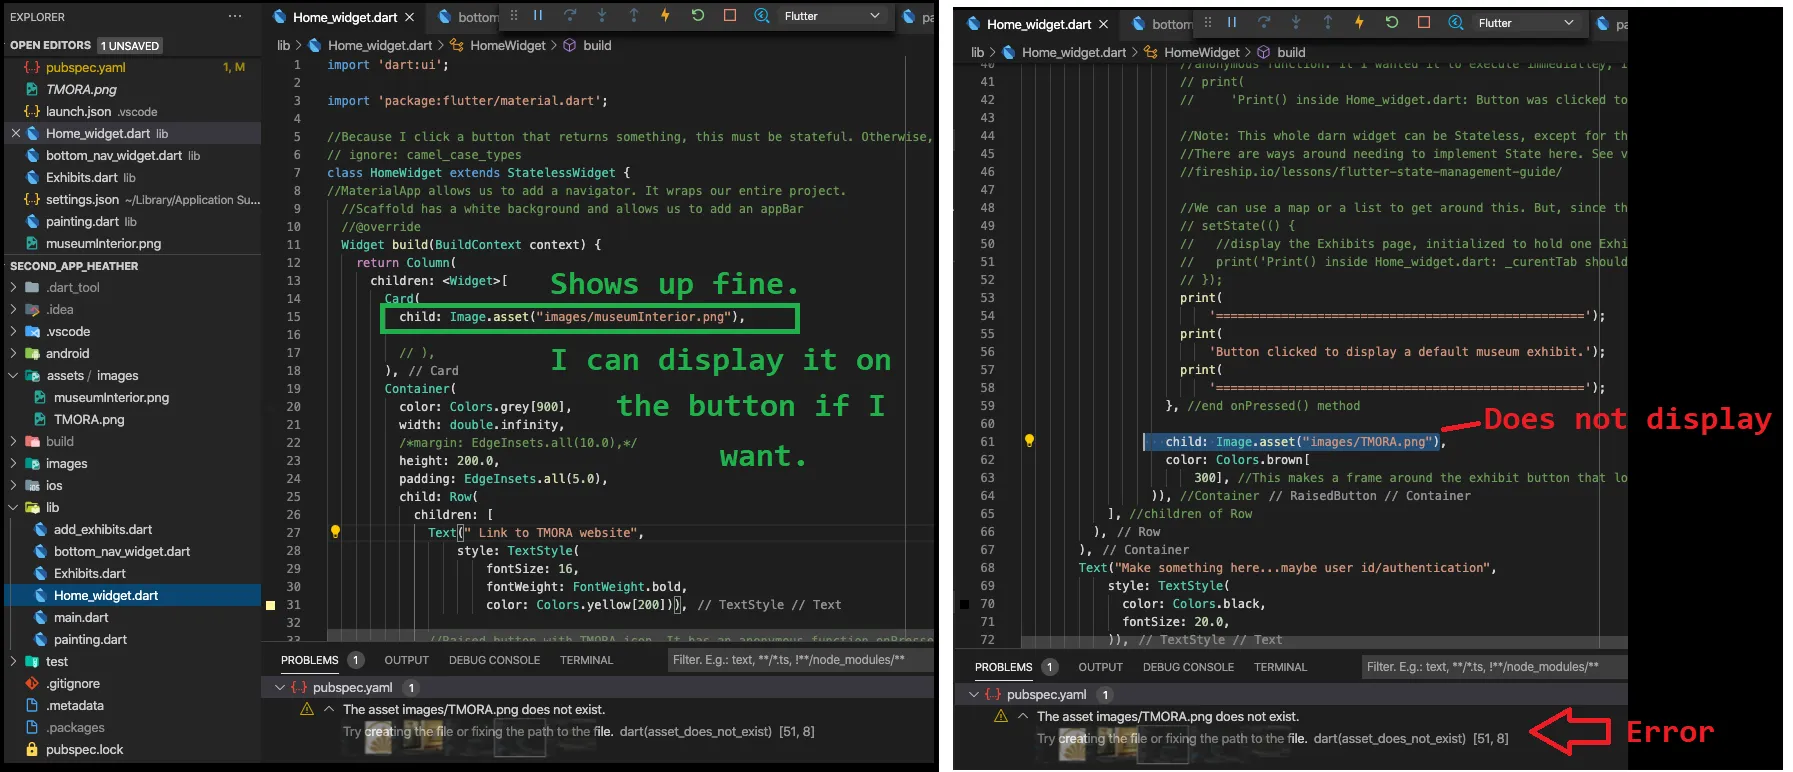
Task: Close Home_widget.dart in Open Editors list
Action: pyautogui.click(x=16, y=134)
